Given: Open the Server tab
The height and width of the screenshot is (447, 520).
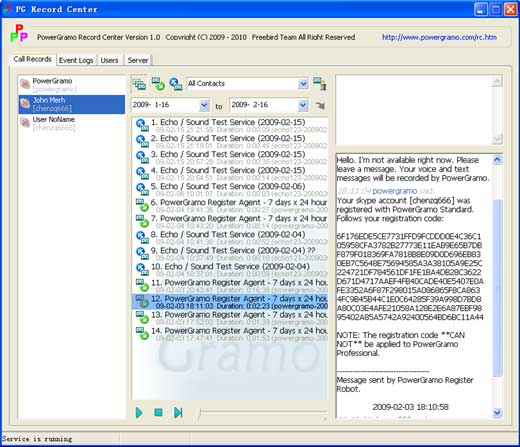Looking at the screenshot, I should tap(138, 60).
